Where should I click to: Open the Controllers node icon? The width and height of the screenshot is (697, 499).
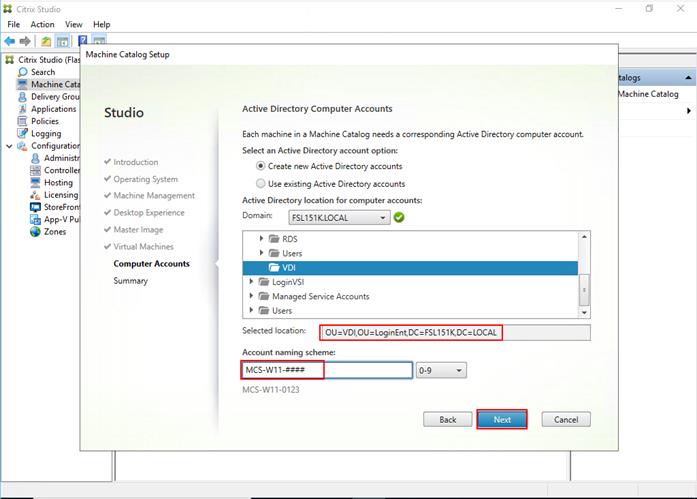[36, 170]
